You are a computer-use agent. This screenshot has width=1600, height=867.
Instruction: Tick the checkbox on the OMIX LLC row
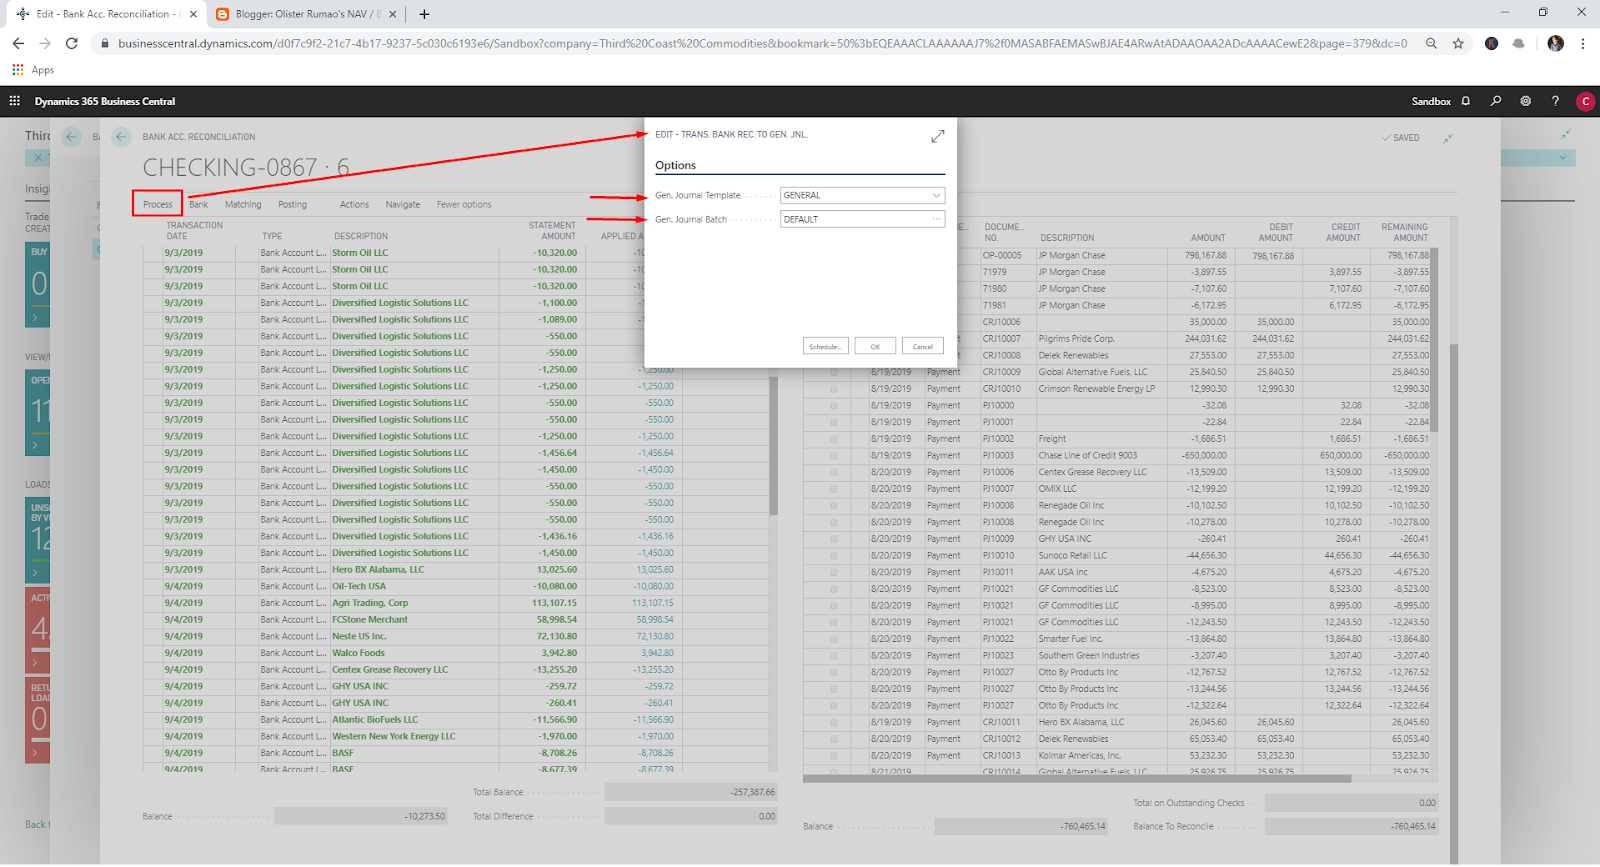coord(834,489)
